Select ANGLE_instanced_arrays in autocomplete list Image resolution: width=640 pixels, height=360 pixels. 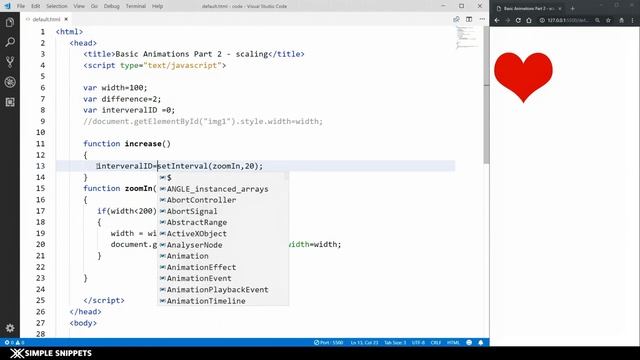[x=223, y=189]
